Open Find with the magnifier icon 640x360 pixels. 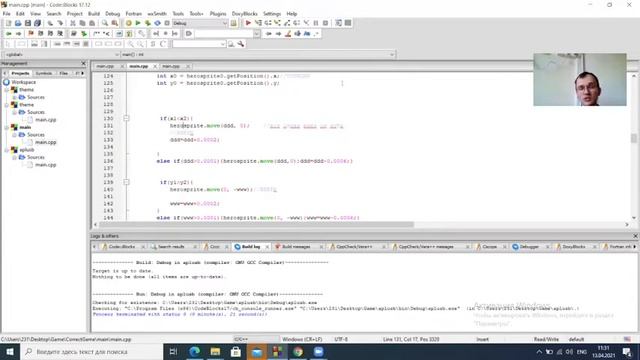pos(105,23)
